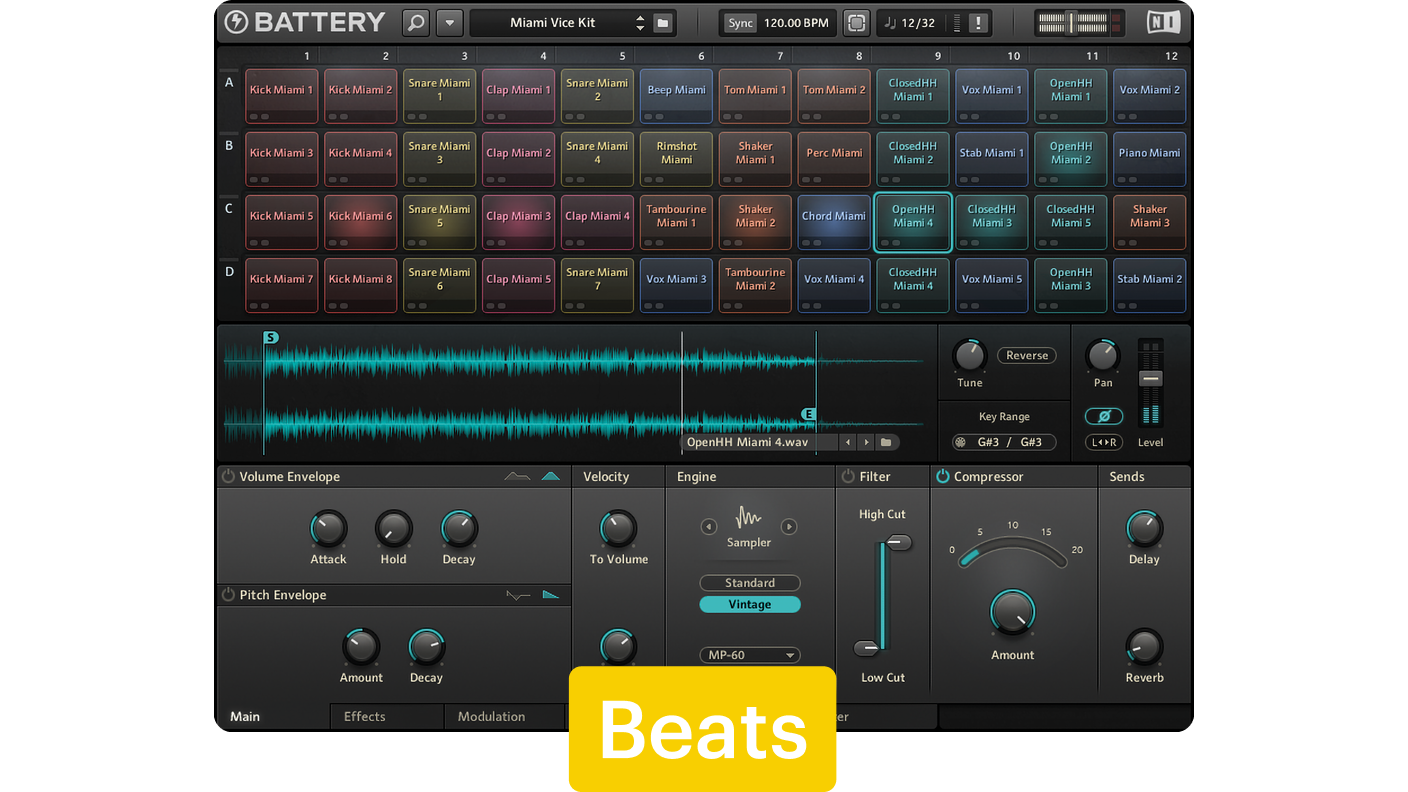The height and width of the screenshot is (792, 1408).
Task: Adjust the Level fader
Action: 1151,379
